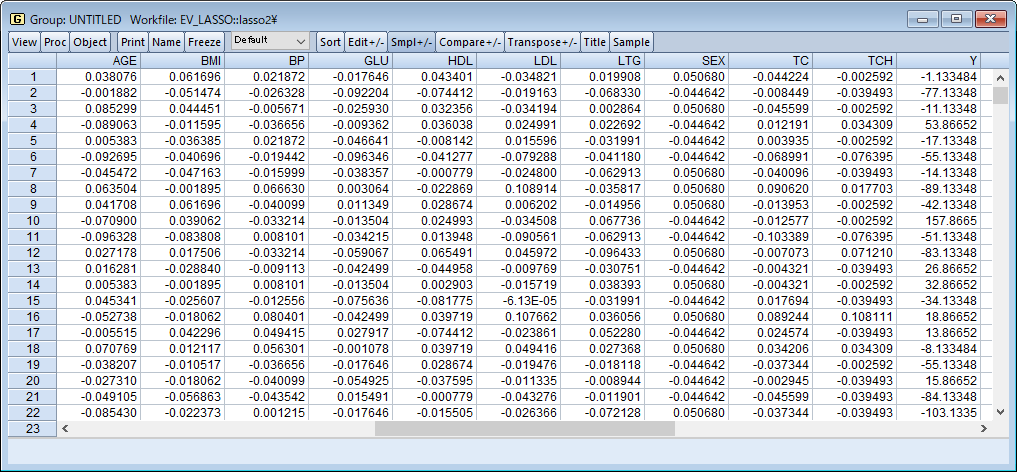
Task: Select the GLU column header
Action: pos(350,61)
